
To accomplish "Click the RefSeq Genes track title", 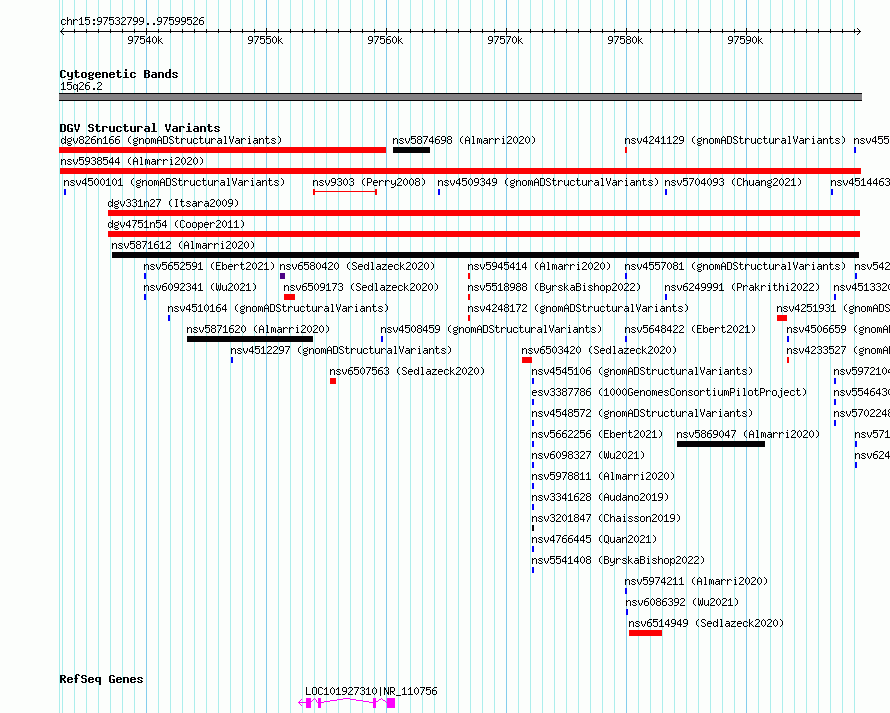I will (x=101, y=679).
